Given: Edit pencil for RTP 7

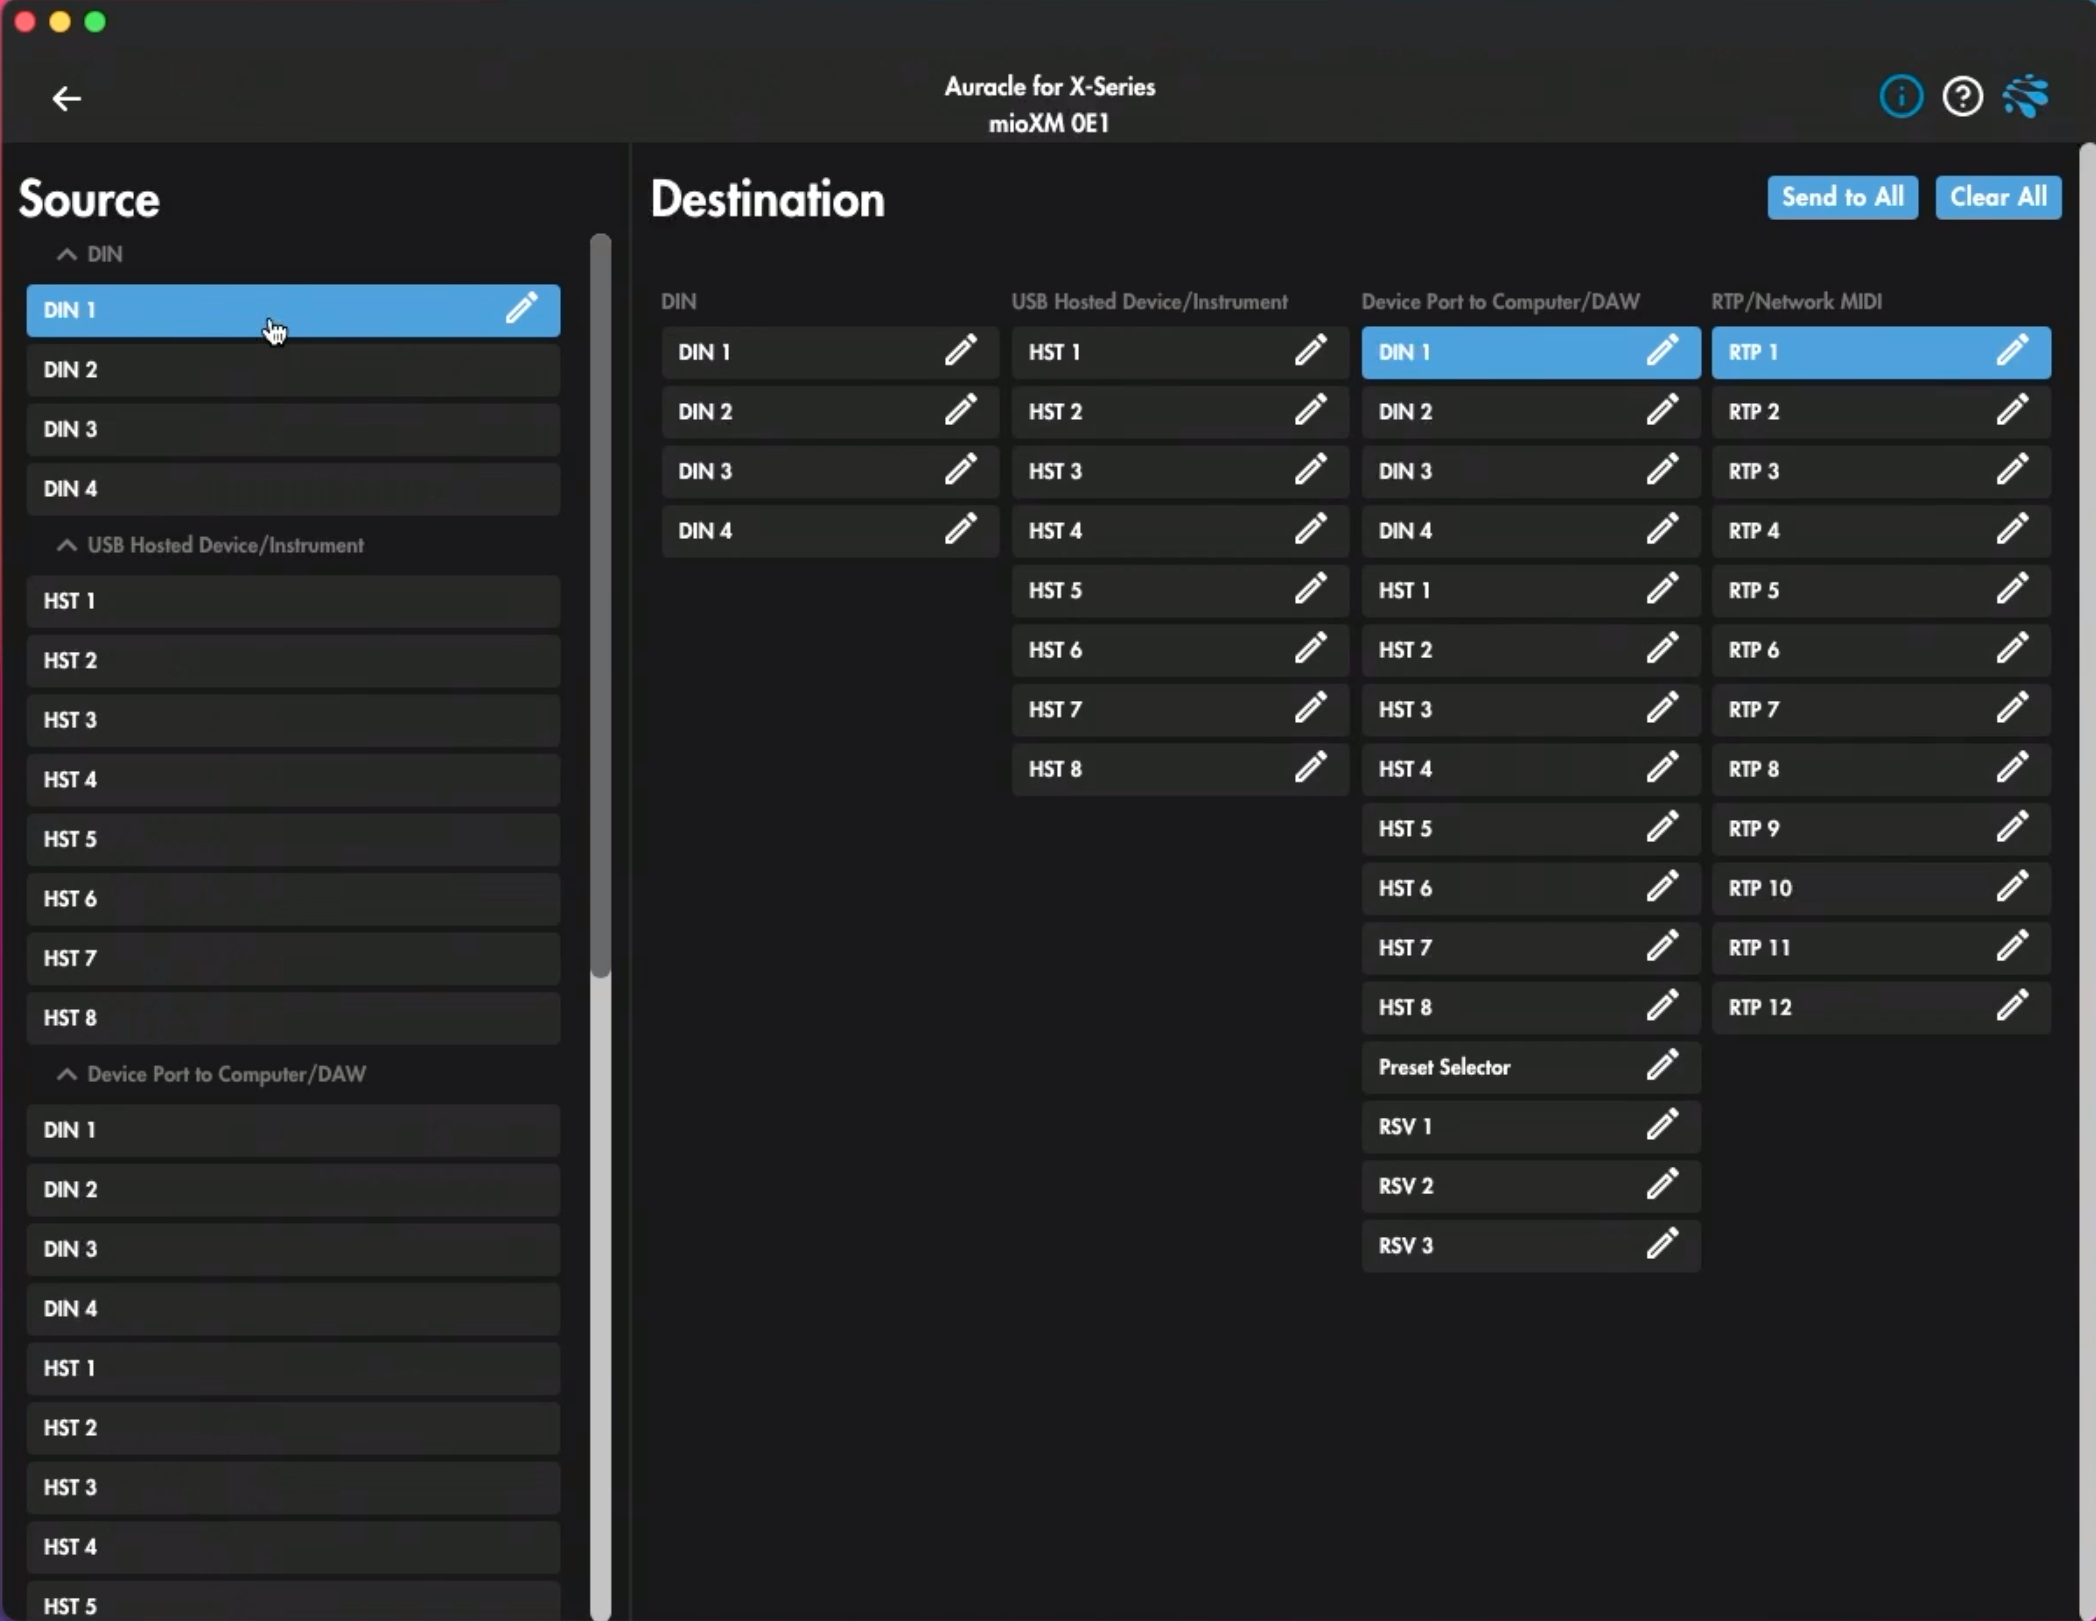Looking at the screenshot, I should [x=2011, y=708].
